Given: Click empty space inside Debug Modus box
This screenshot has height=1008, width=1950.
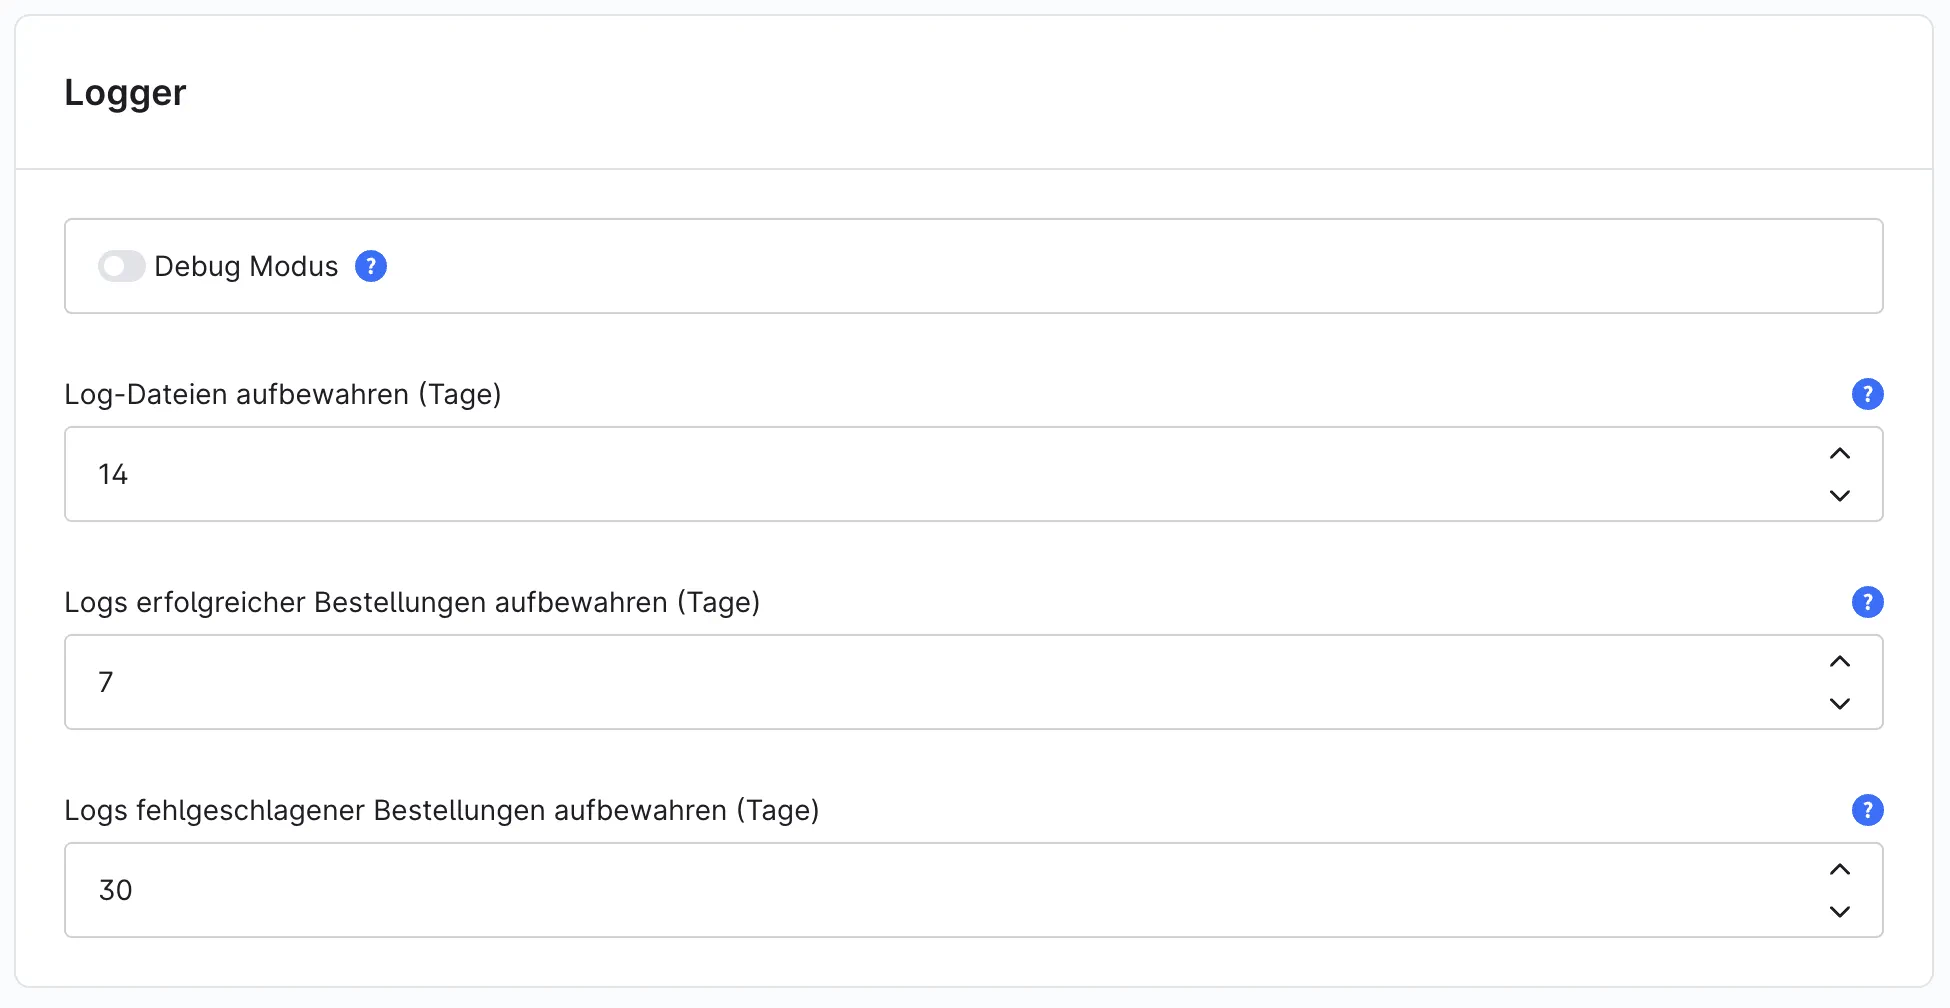Looking at the screenshot, I should (1130, 266).
